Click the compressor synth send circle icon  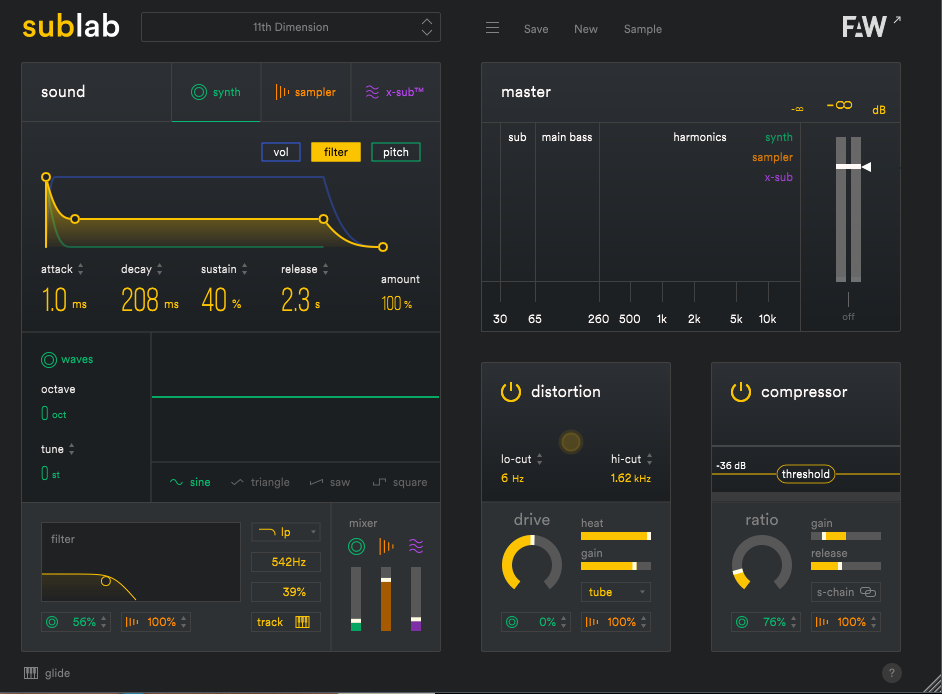742,622
